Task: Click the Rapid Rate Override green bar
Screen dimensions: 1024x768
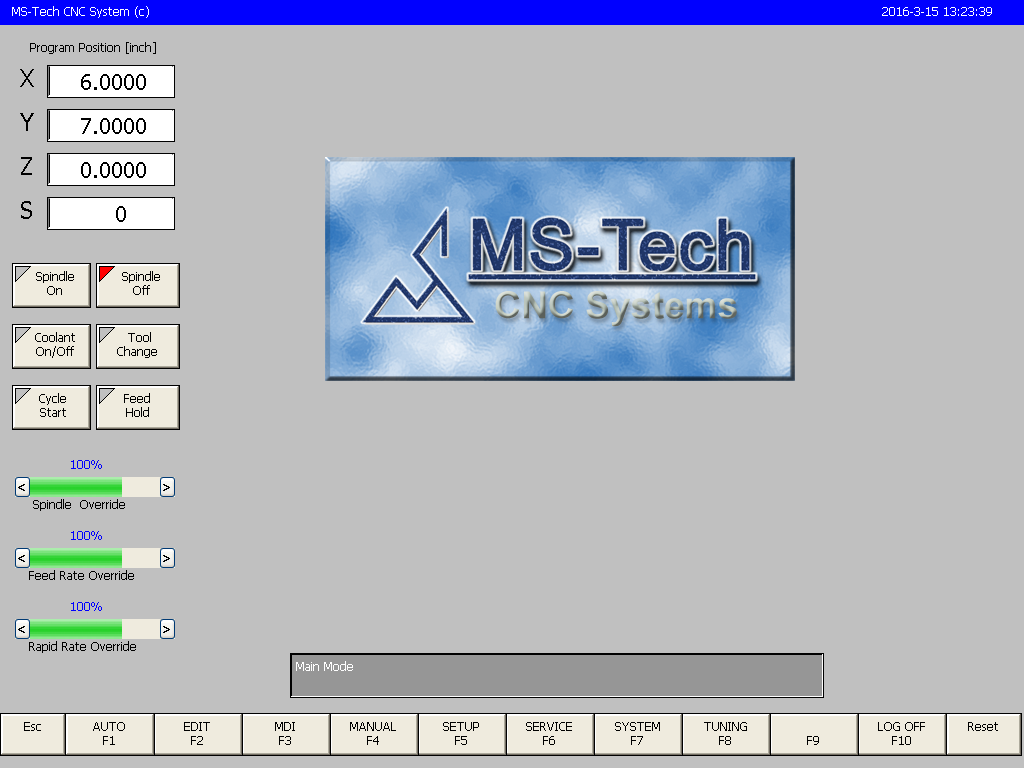Action: 76,629
